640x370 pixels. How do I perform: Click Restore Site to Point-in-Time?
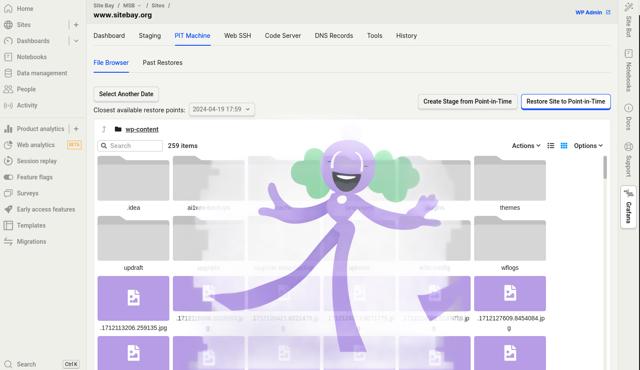tap(566, 102)
